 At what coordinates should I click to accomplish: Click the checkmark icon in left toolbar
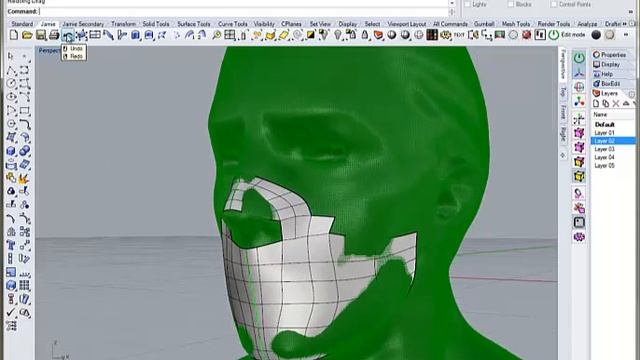coord(11,312)
